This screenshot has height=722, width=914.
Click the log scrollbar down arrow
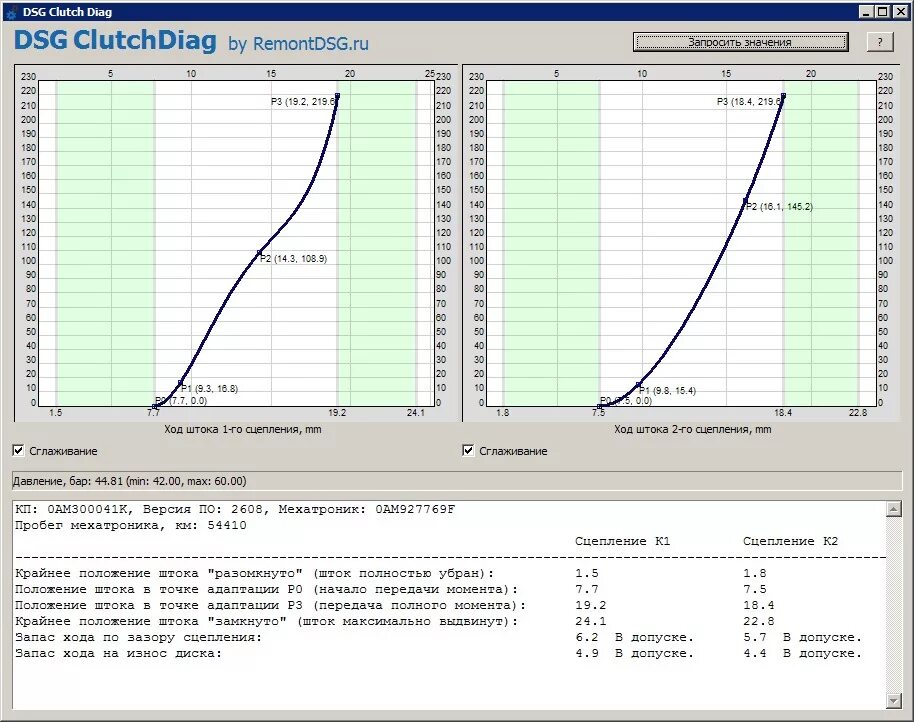894,700
